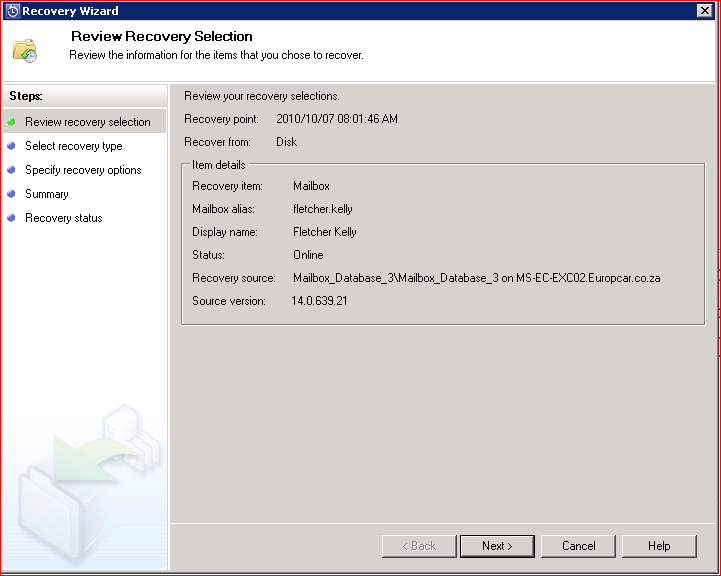This screenshot has width=721, height=576.
Task: Click green bullet beside Review recovery selection
Action: click(12, 122)
